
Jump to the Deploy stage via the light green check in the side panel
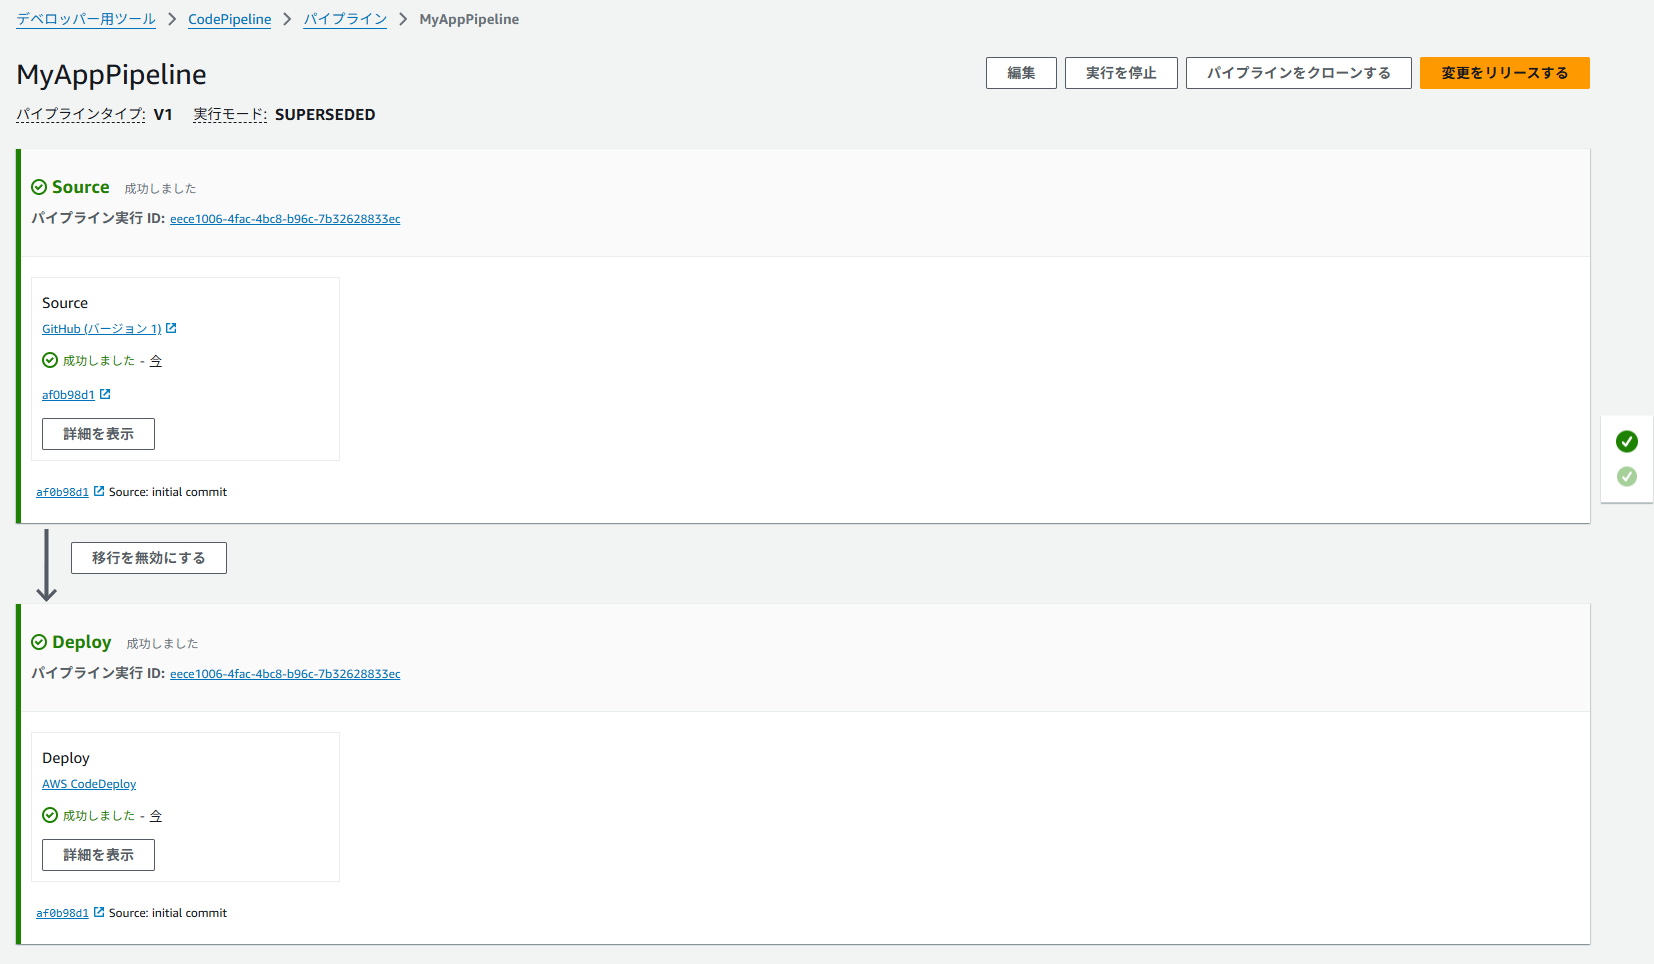1627,476
